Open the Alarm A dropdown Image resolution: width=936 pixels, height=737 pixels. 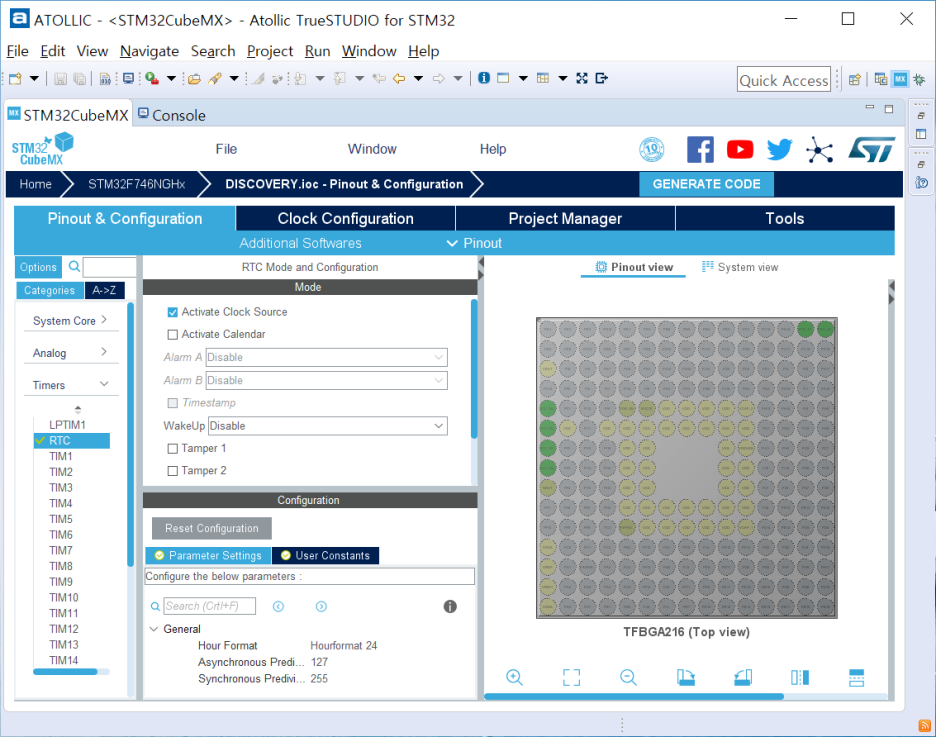point(327,357)
